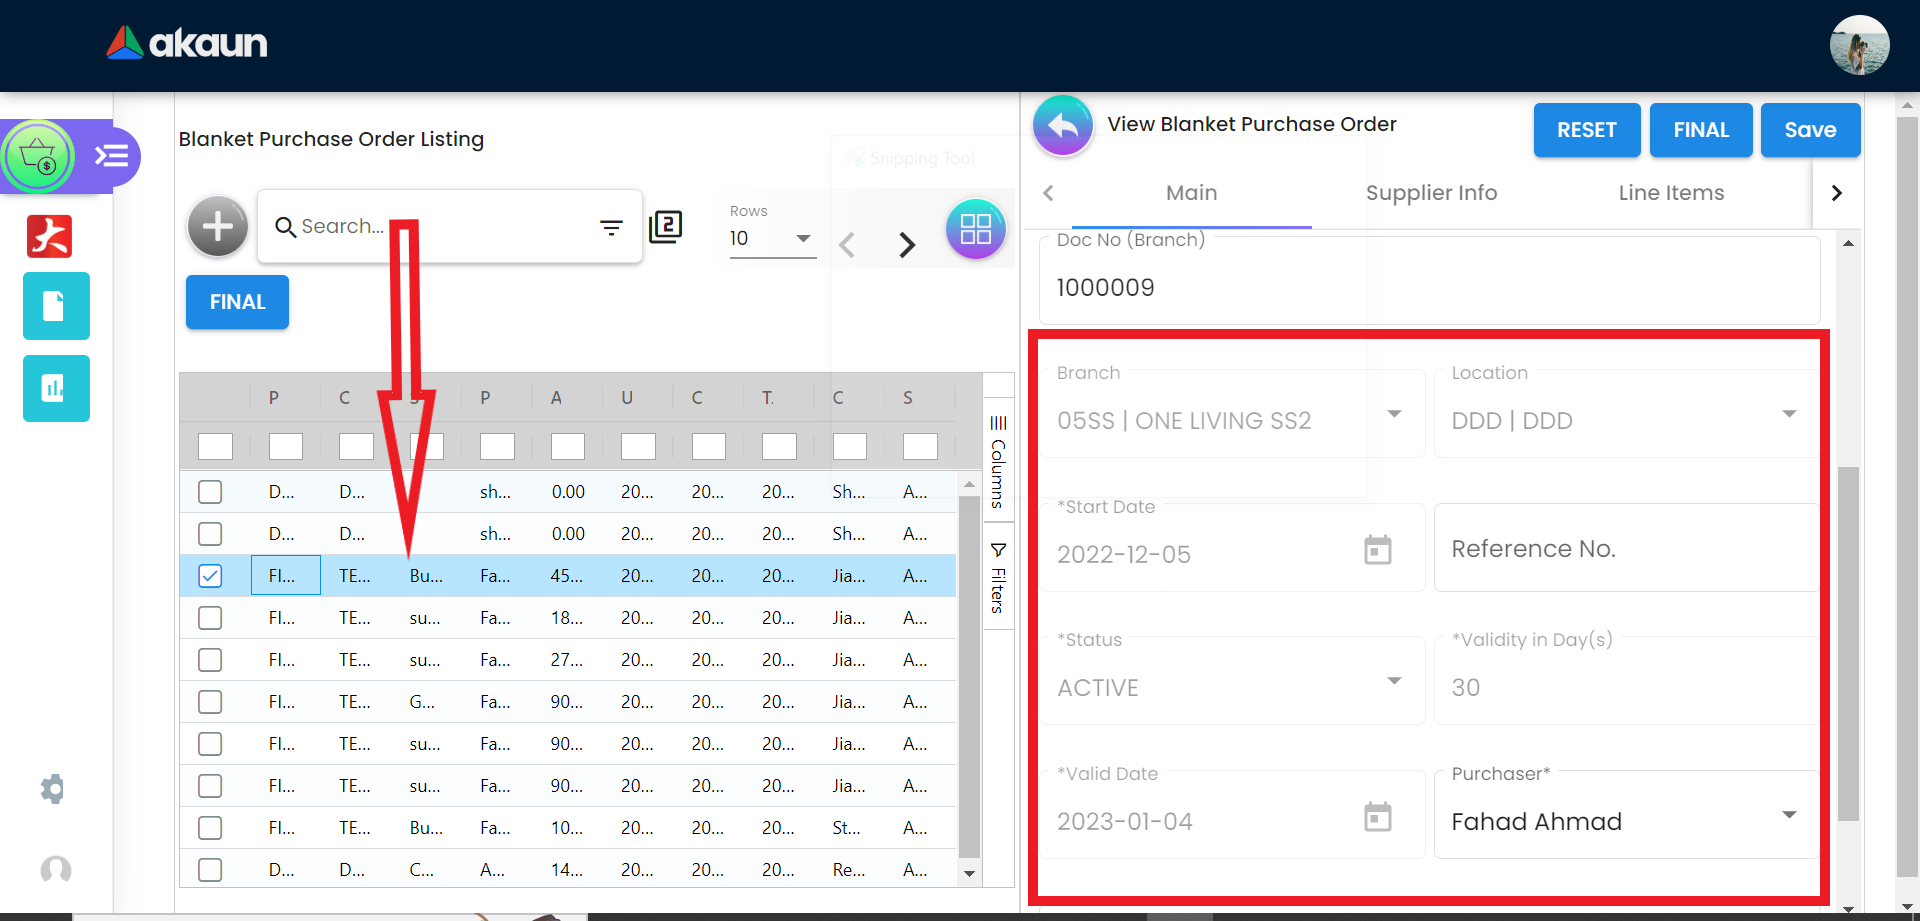Open the teal document icon in sidebar

pos(56,306)
